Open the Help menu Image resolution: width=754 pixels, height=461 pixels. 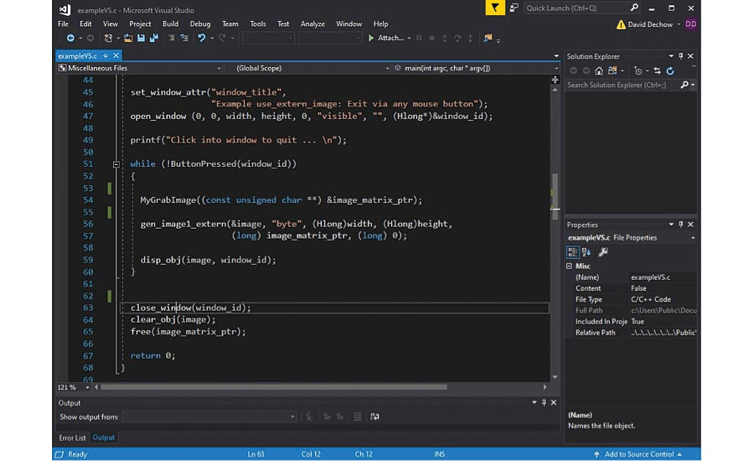pyautogui.click(x=380, y=24)
